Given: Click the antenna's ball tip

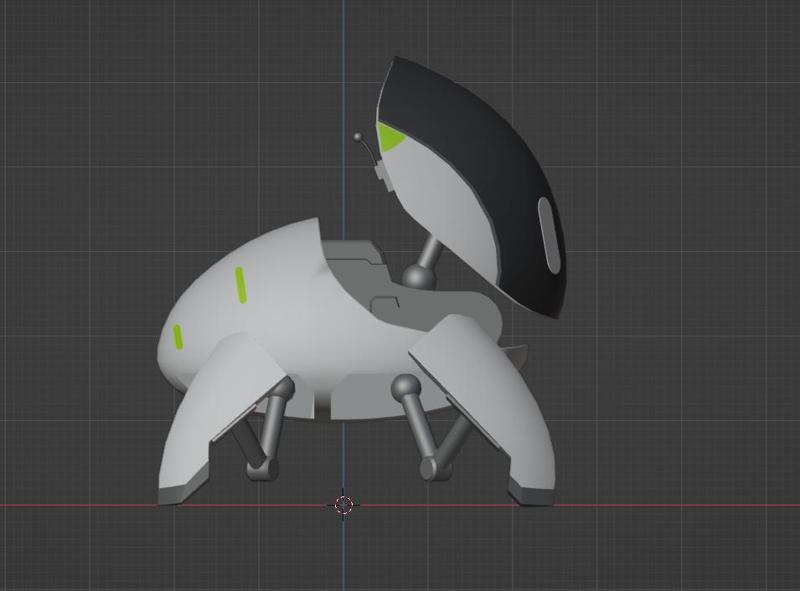Looking at the screenshot, I should 358,138.
